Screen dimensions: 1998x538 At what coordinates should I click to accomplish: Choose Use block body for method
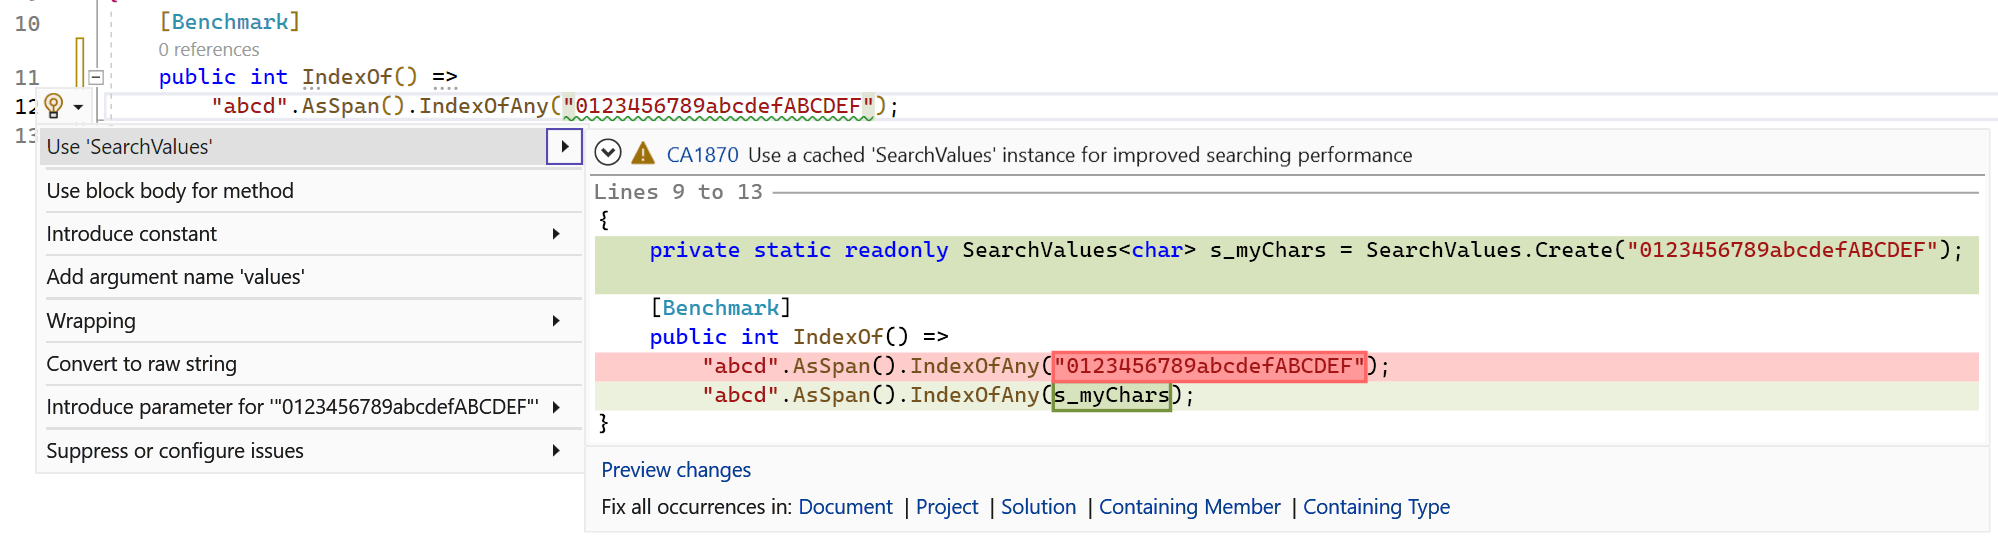170,191
